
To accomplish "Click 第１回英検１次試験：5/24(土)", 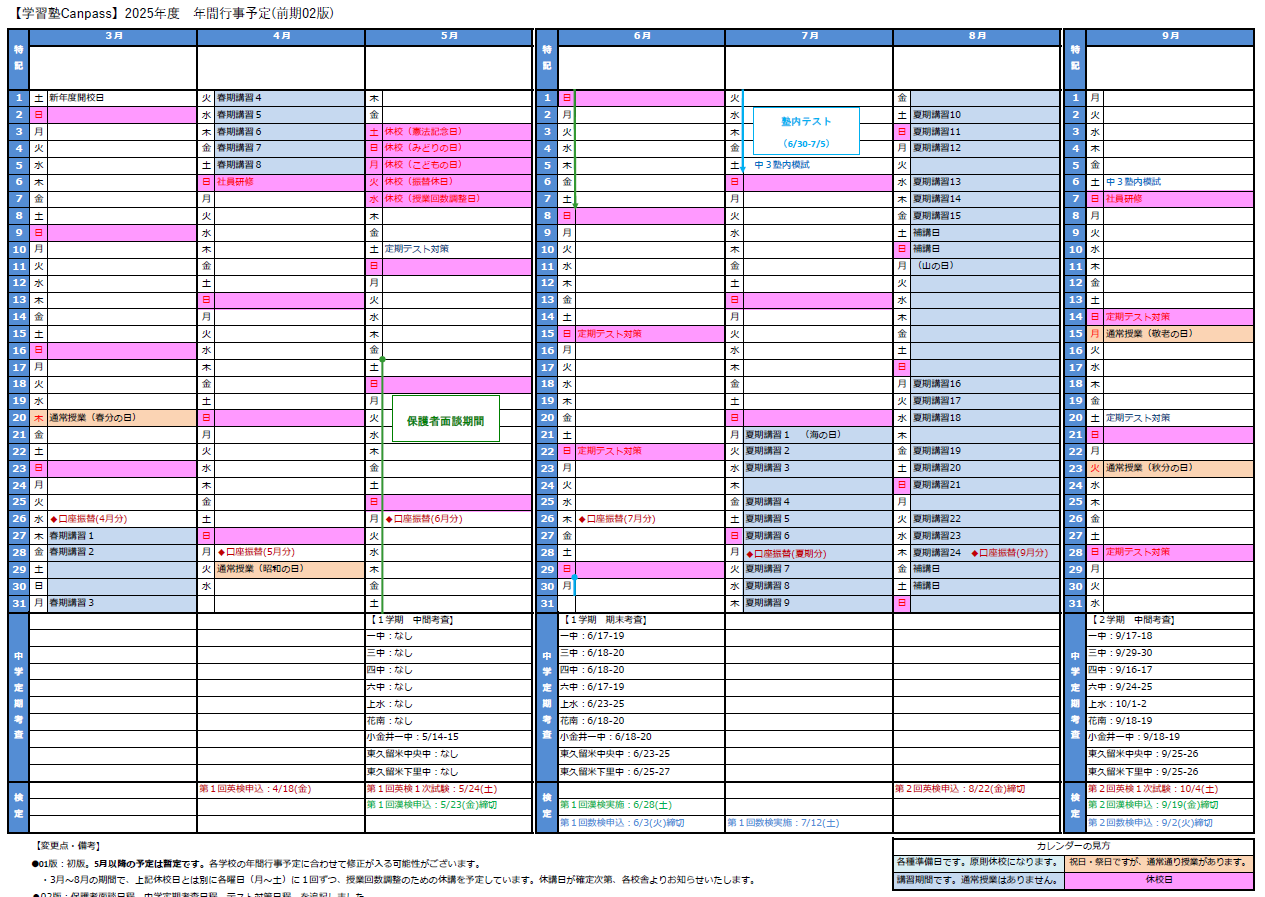I will [432, 788].
